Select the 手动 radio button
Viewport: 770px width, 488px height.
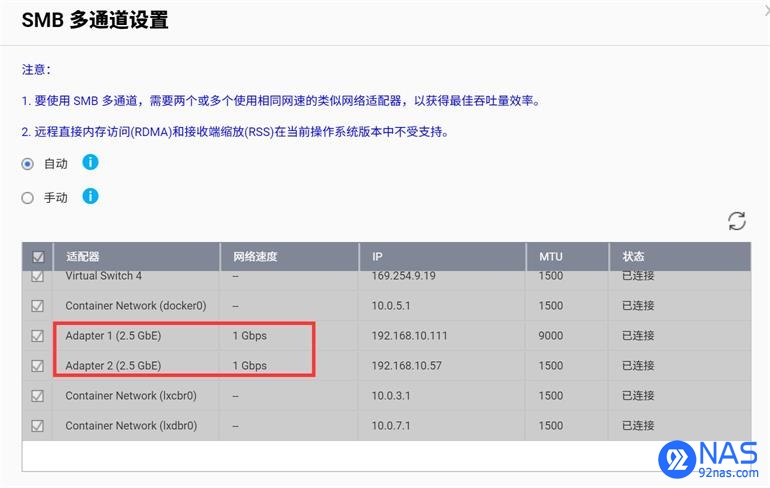pos(28,198)
